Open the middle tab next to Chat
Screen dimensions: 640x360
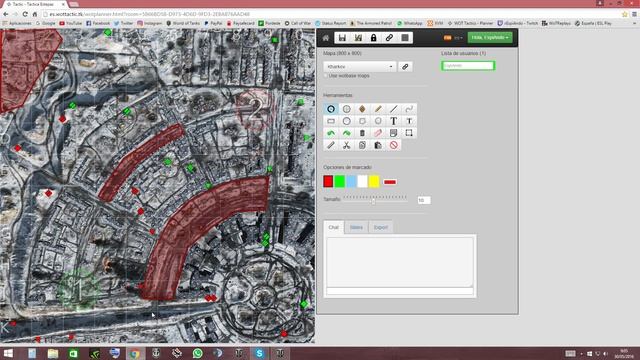[x=356, y=227]
